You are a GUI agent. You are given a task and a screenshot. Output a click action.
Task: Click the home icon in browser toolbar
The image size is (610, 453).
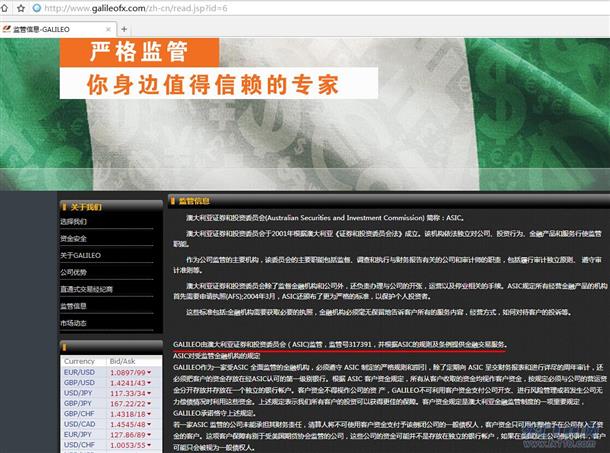4,8
